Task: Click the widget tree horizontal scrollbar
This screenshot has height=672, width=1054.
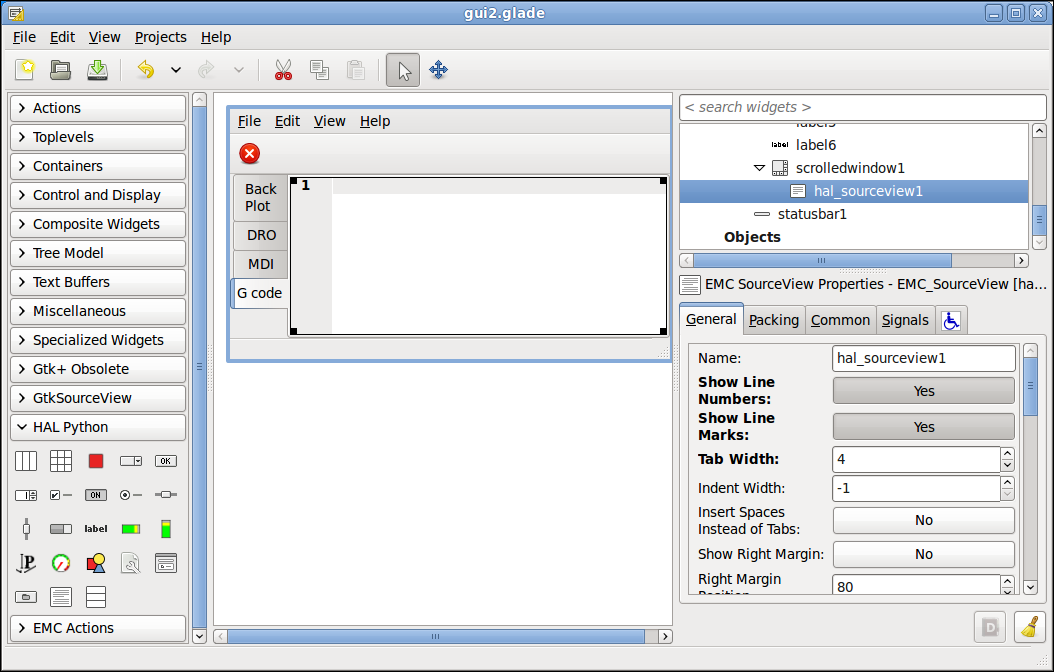Action: (821, 260)
